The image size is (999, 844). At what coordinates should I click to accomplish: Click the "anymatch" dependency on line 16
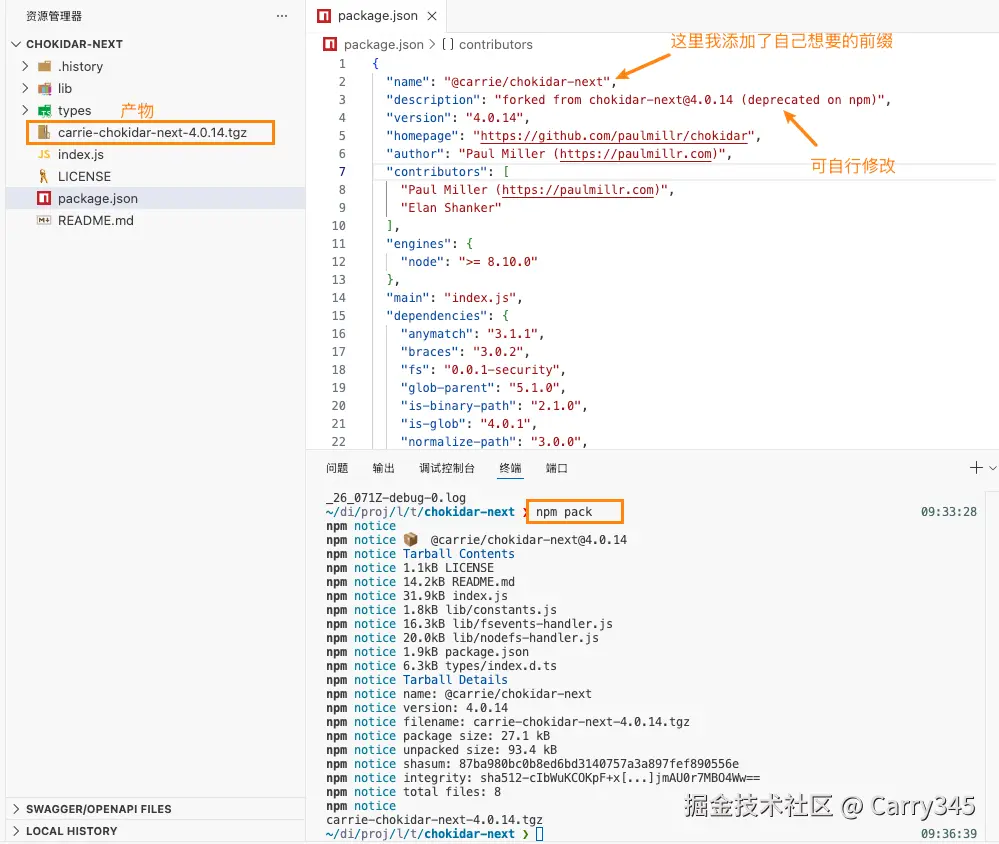436,334
